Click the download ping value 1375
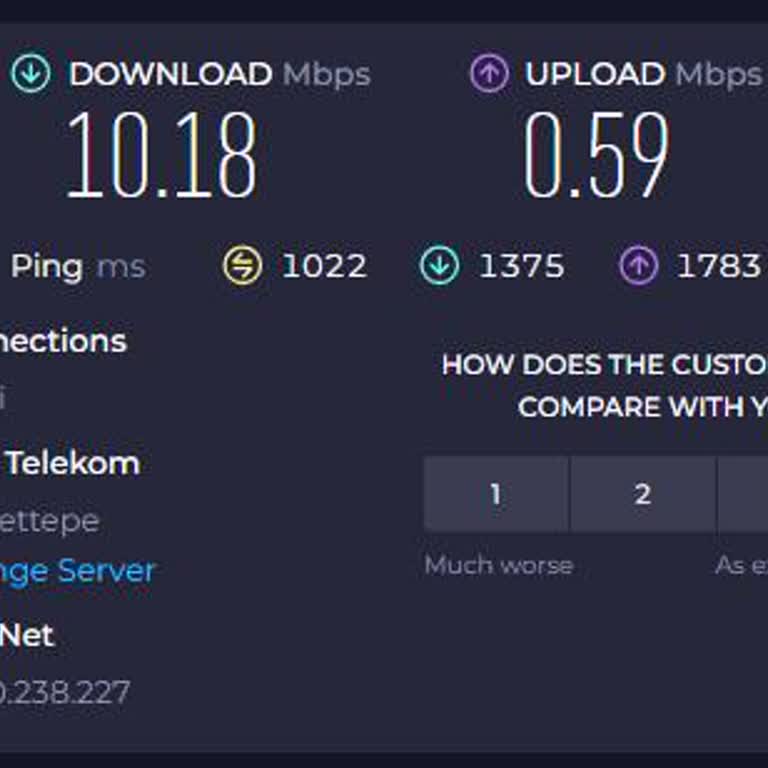768x768 pixels. pos(521,266)
